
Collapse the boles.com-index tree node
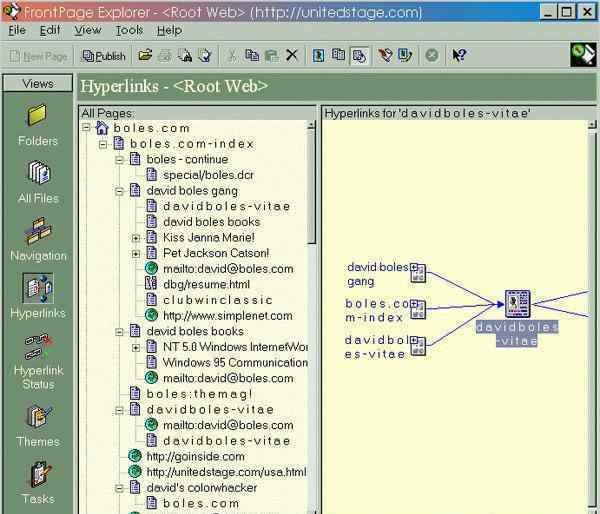103,144
